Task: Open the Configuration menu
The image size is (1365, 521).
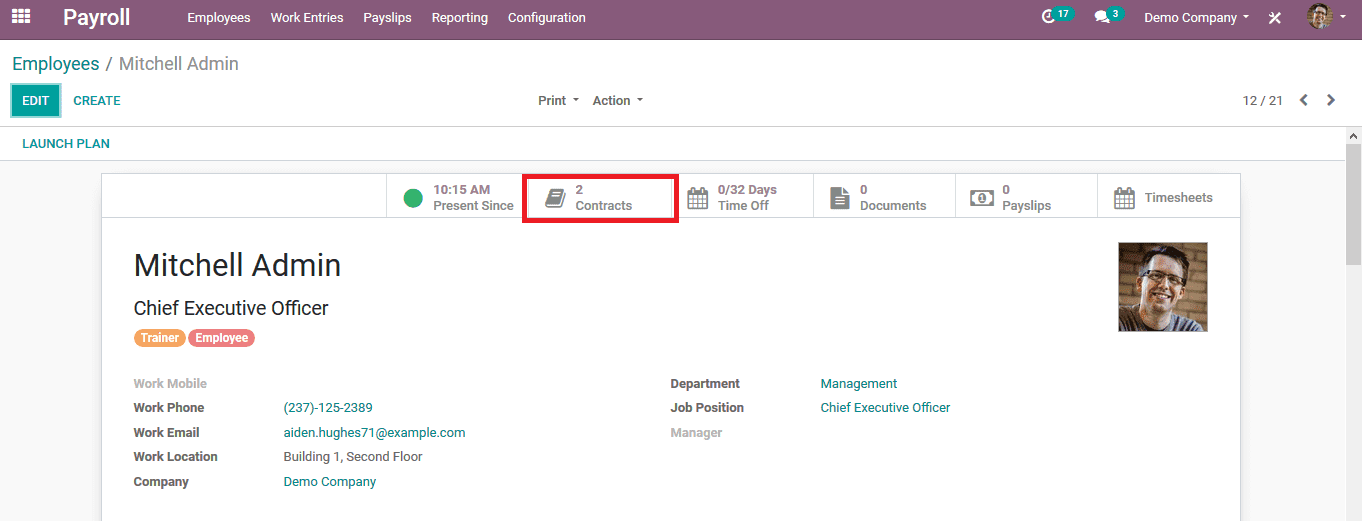Action: (547, 18)
